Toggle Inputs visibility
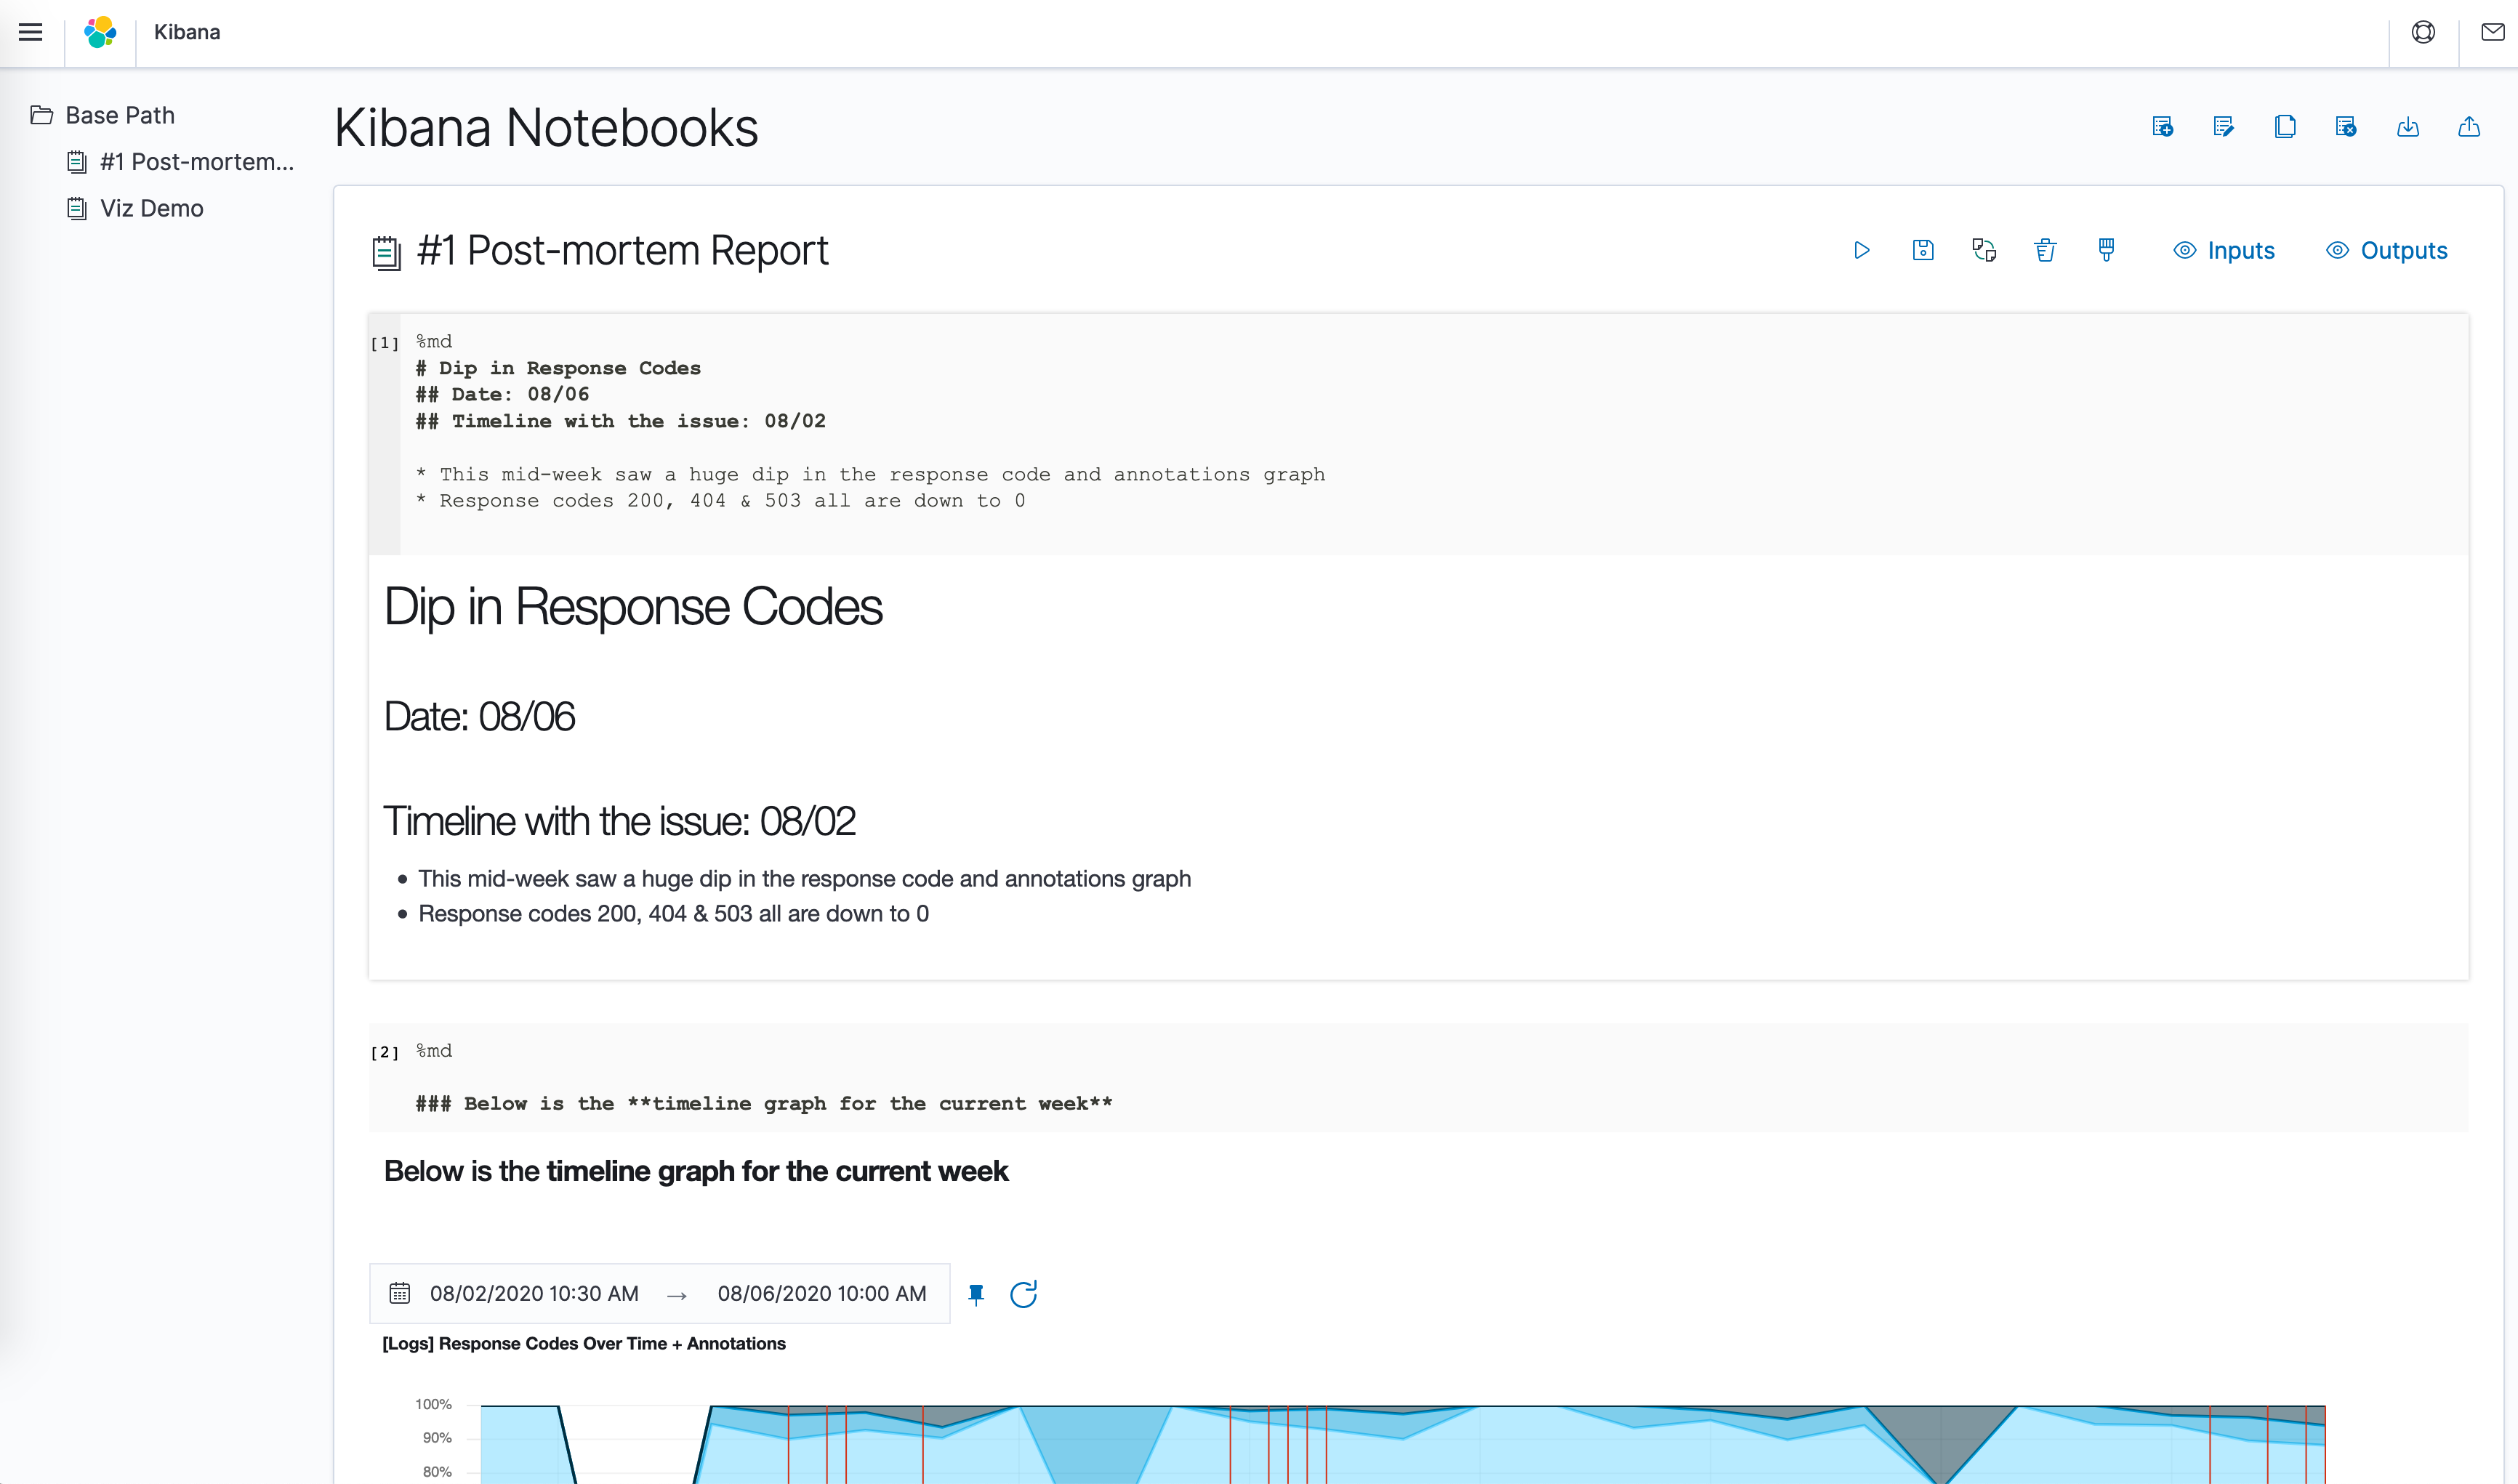The image size is (2518, 1484). (x=2224, y=250)
